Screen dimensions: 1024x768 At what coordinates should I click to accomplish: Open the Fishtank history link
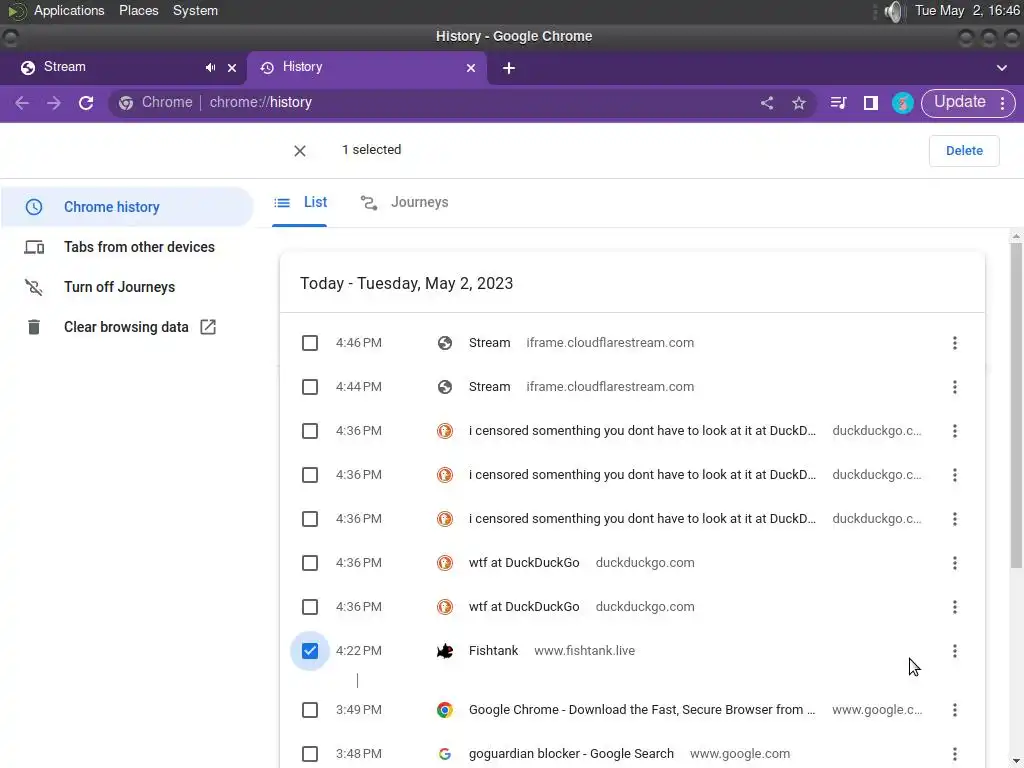pos(493,651)
